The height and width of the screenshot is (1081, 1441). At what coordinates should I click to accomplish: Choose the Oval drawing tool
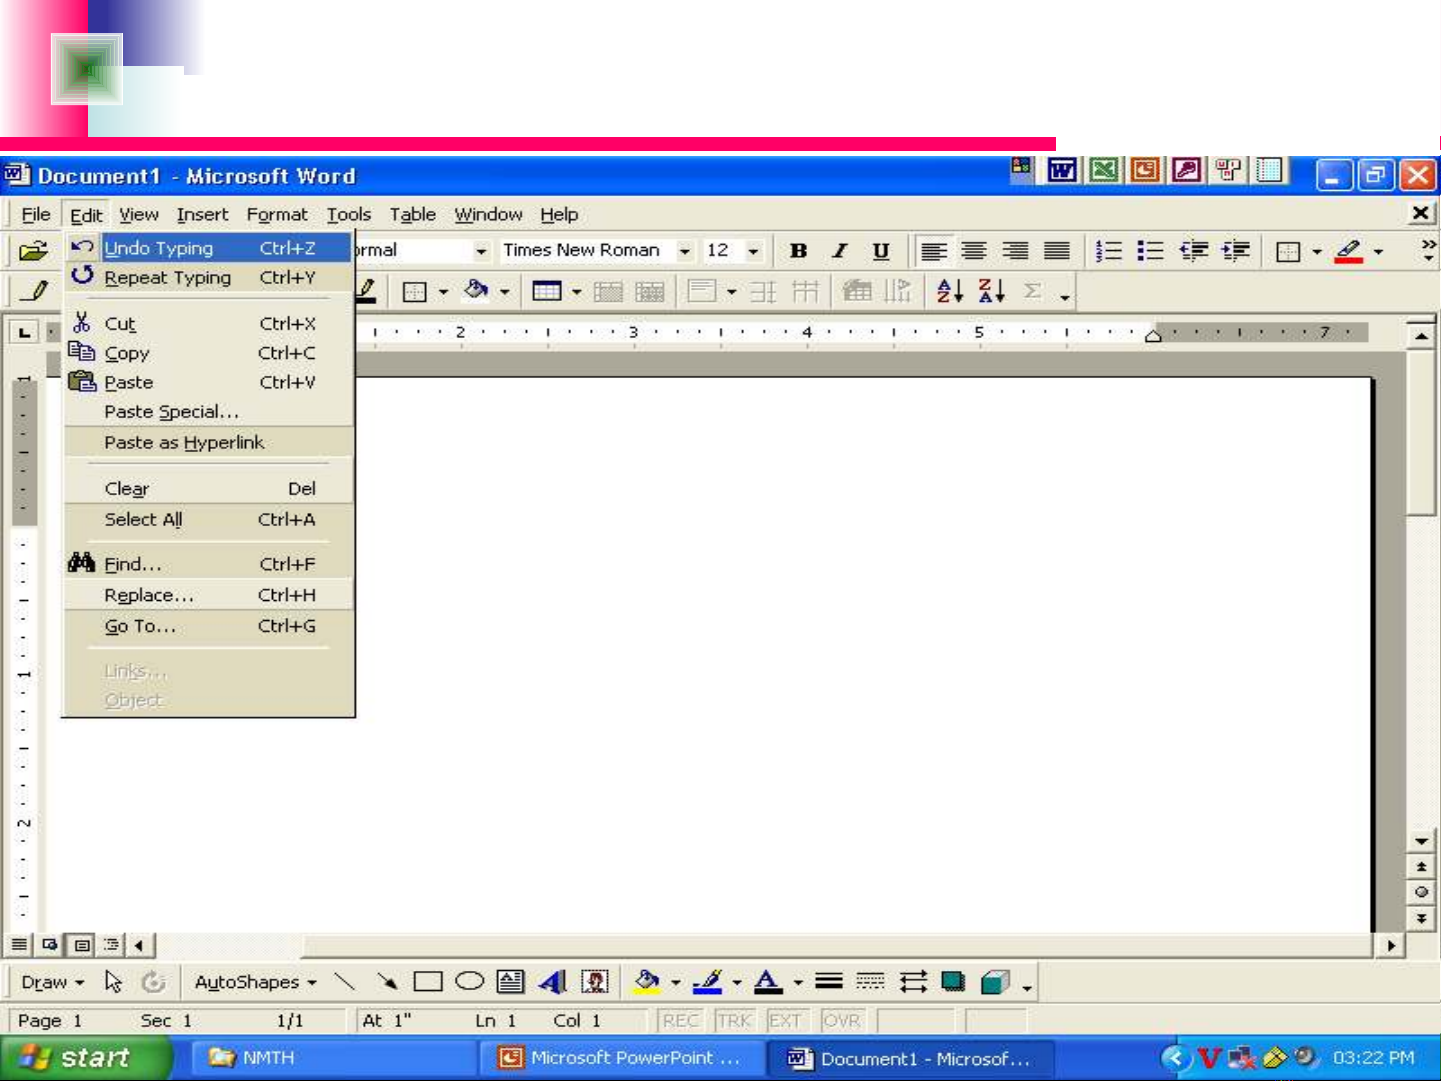(x=469, y=982)
